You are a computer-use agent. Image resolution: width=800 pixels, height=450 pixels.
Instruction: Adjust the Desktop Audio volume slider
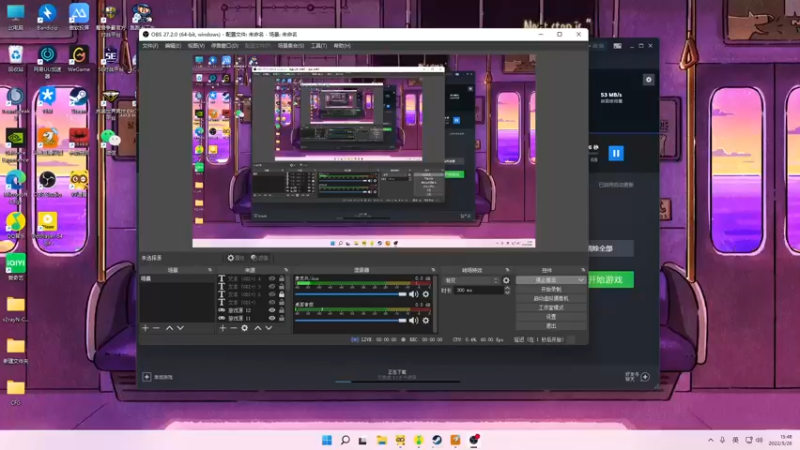pyautogui.click(x=351, y=320)
